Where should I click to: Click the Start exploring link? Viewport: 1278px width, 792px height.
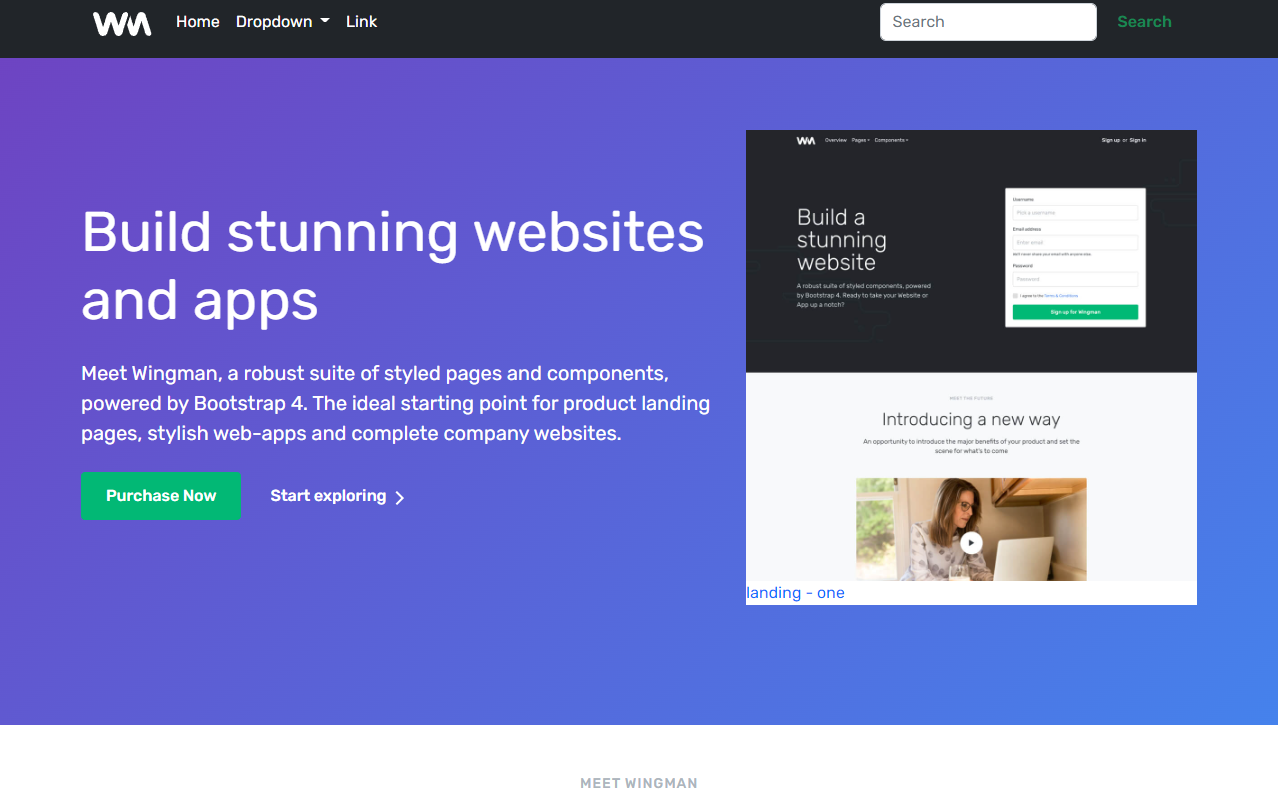point(327,496)
